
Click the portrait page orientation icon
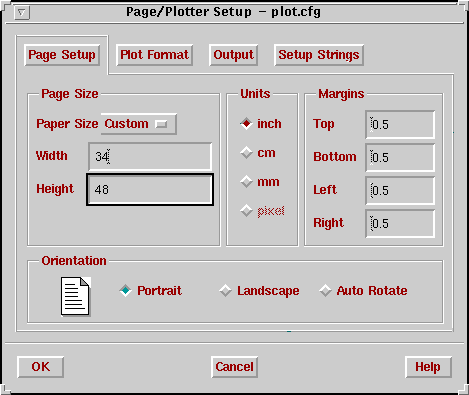click(76, 296)
